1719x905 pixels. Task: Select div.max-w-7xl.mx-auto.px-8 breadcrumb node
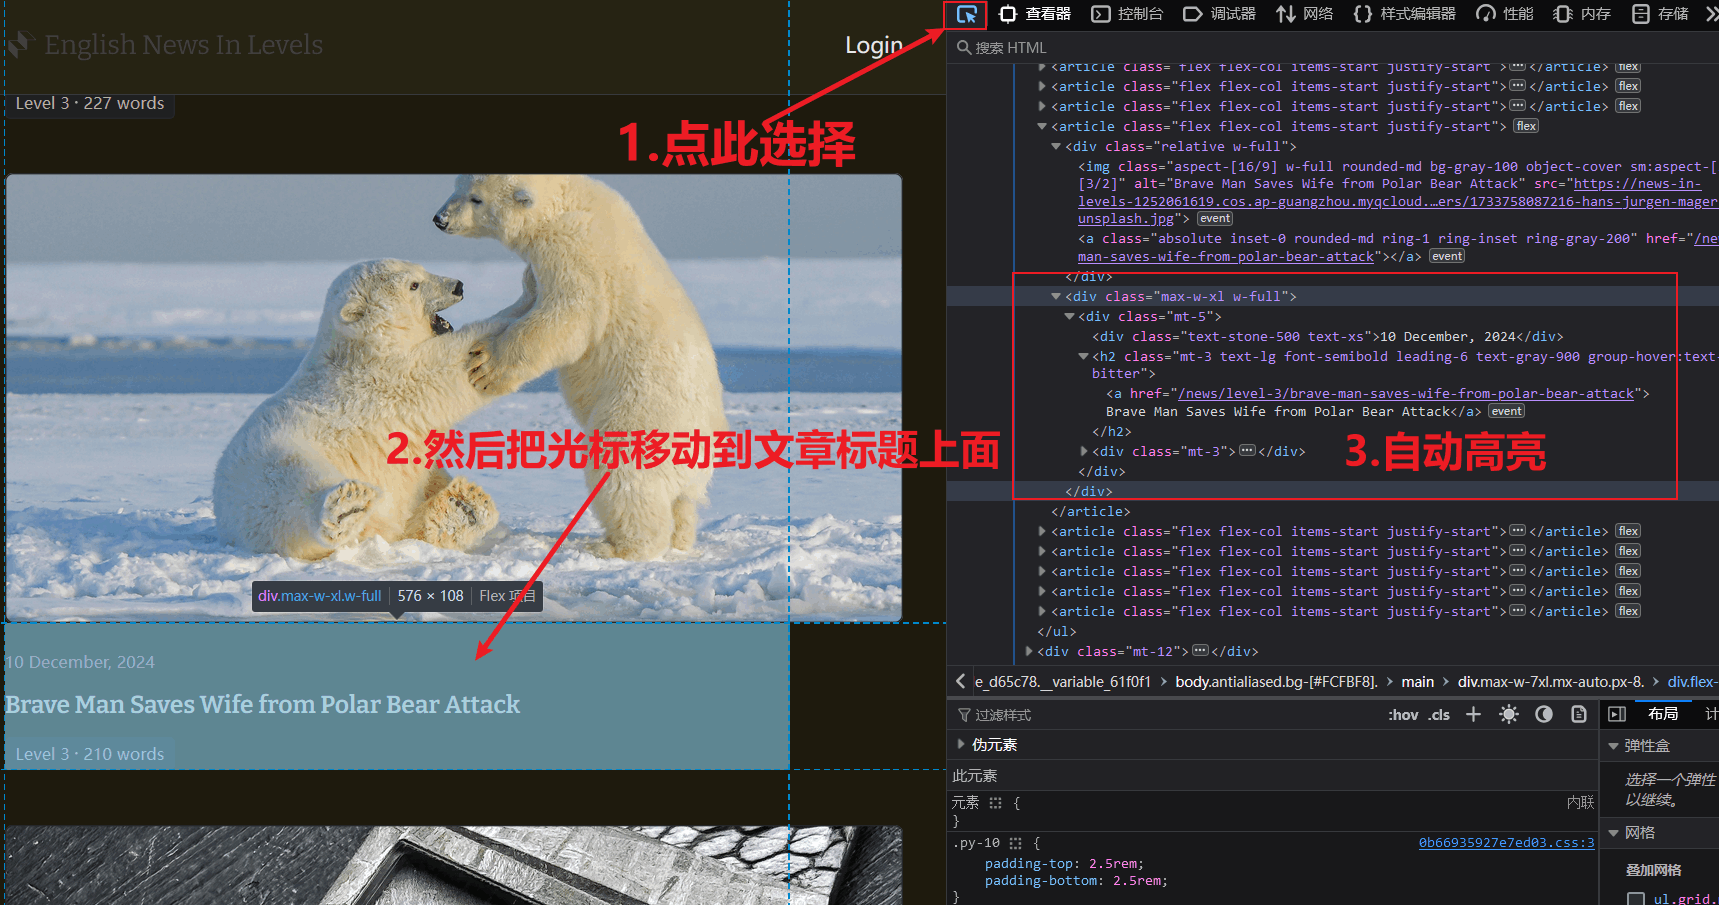coord(1550,682)
